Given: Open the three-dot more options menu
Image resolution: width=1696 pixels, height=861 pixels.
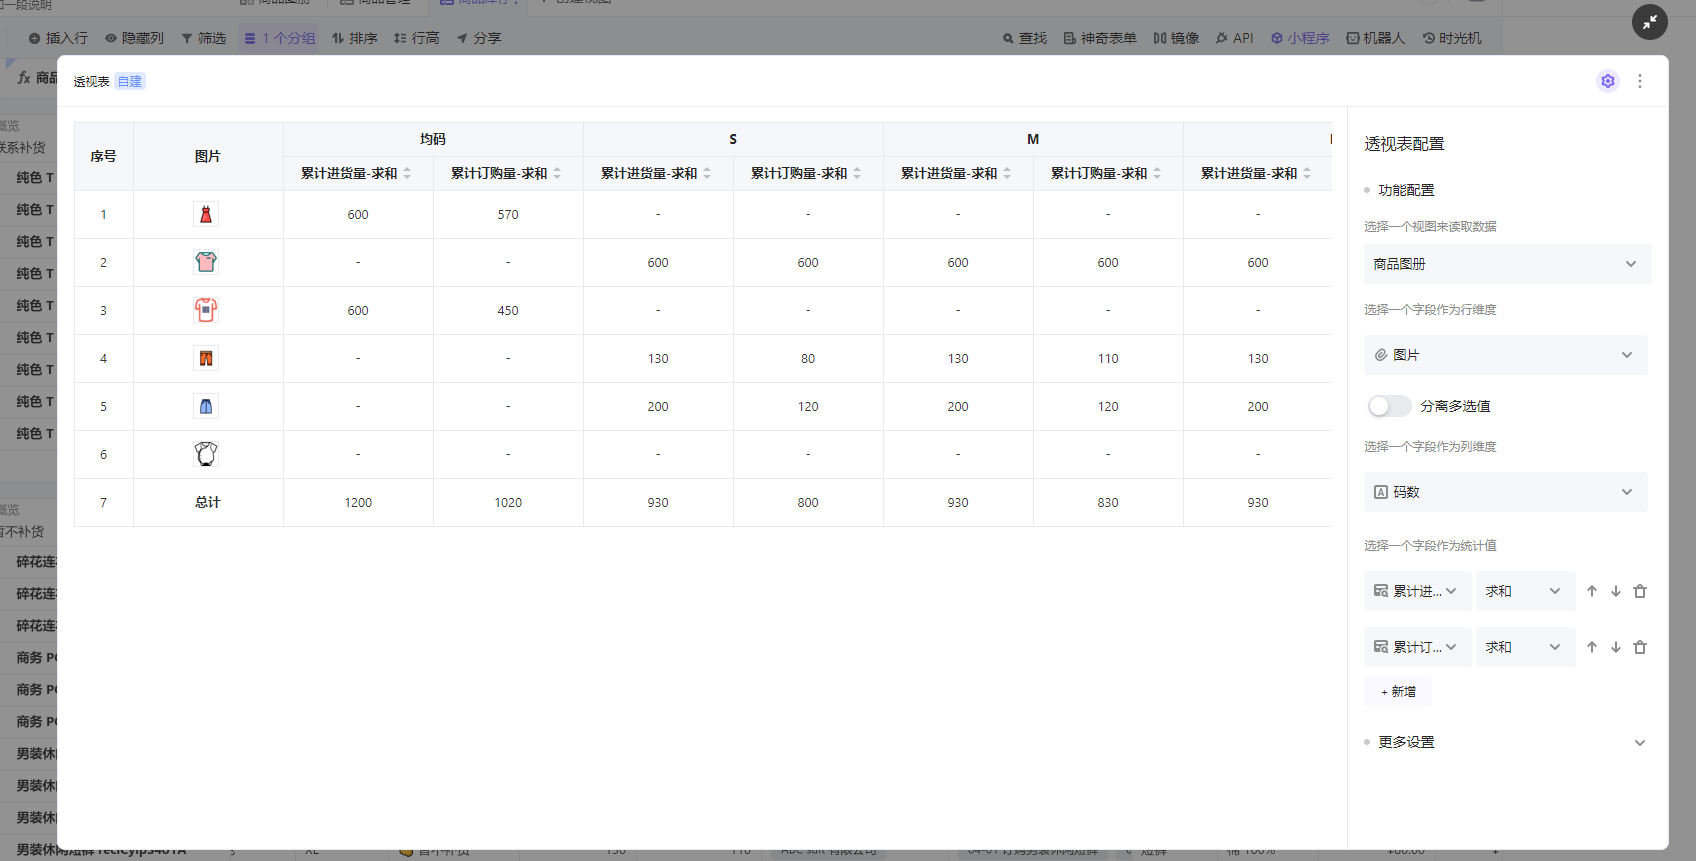Looking at the screenshot, I should pyautogui.click(x=1640, y=81).
